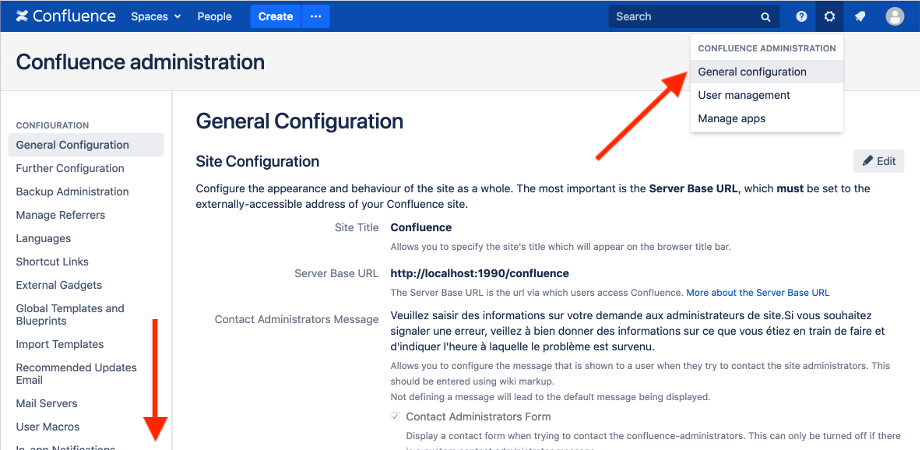920x450 pixels.
Task: Click the blue Create button
Action: click(276, 16)
